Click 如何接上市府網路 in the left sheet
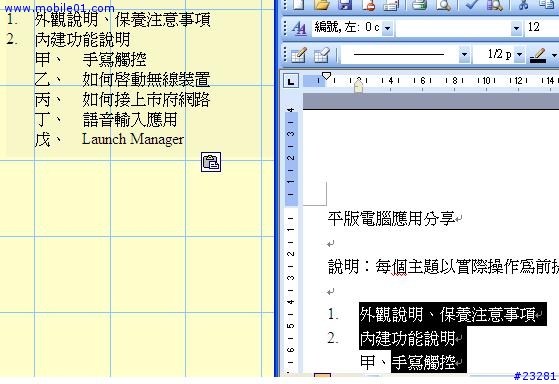This screenshot has width=559, height=384. [146, 99]
